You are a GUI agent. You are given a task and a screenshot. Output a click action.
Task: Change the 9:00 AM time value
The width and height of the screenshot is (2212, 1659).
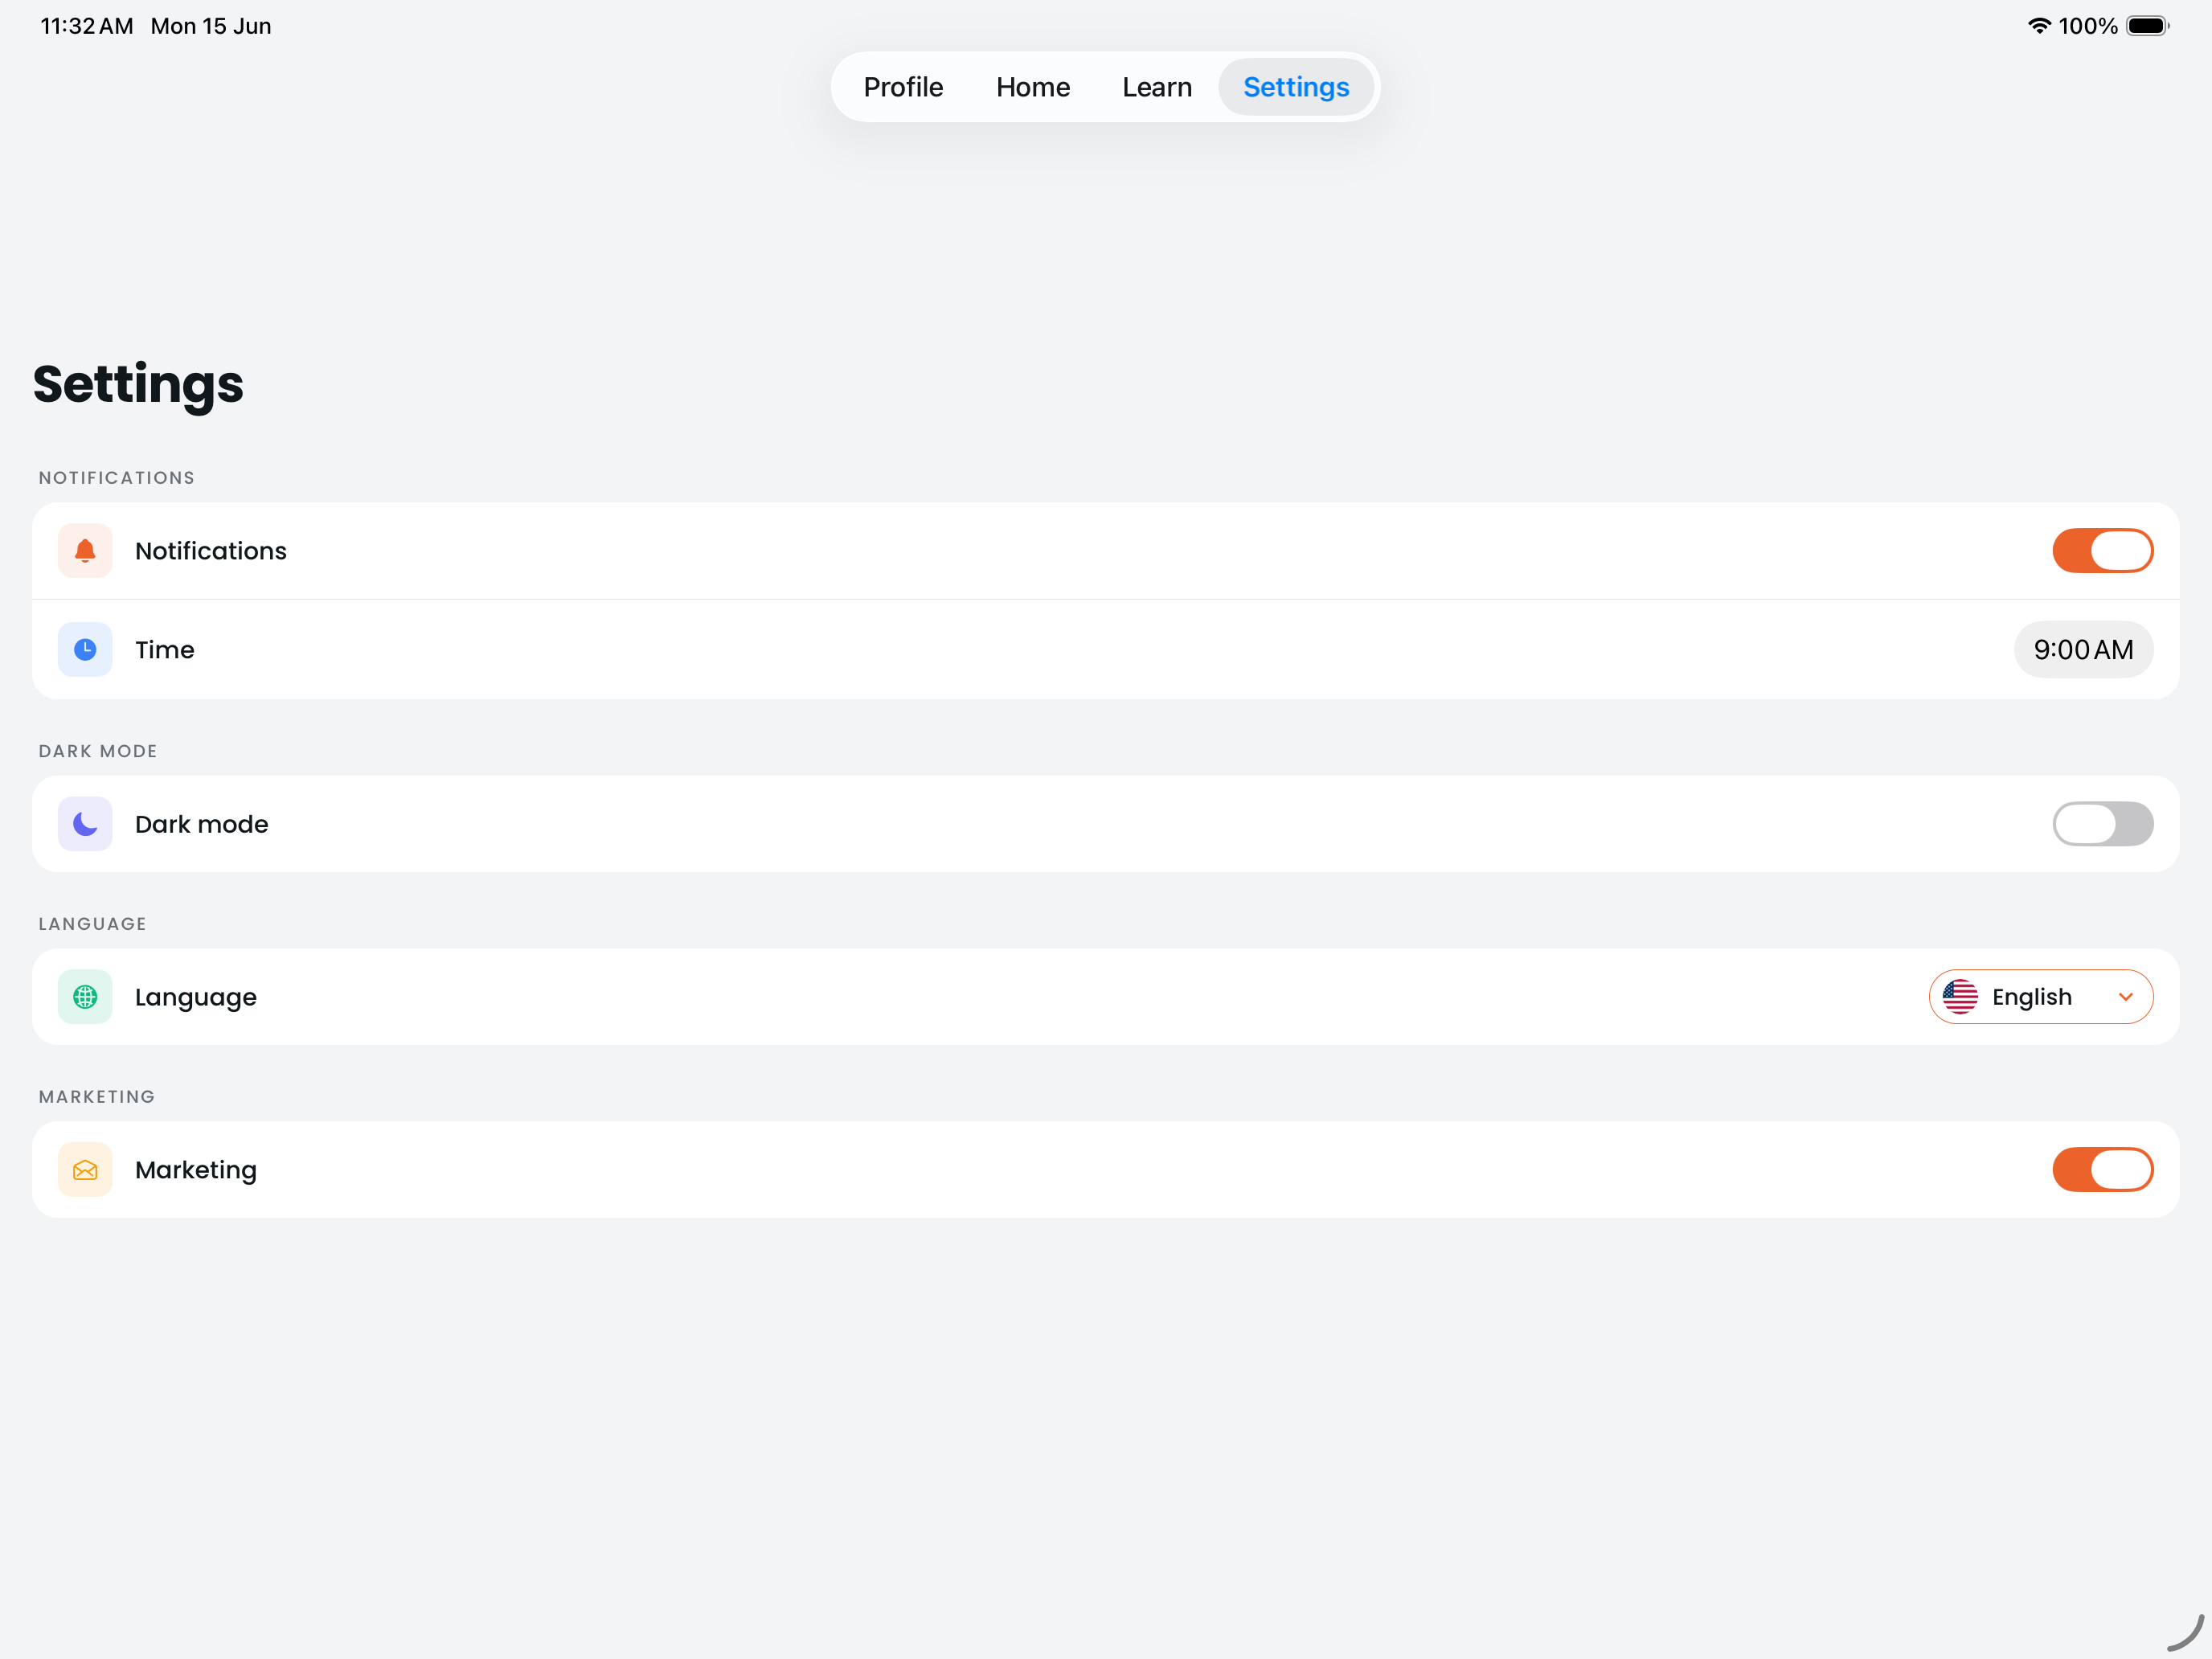[2083, 650]
